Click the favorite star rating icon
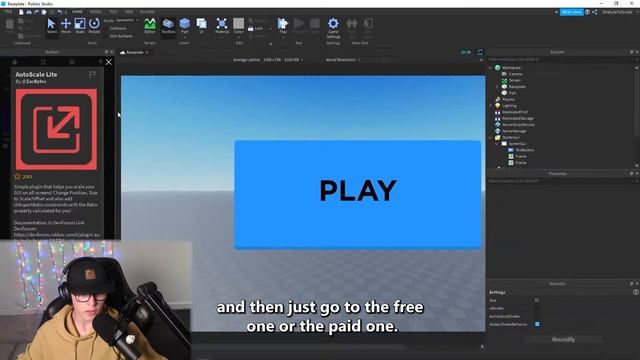 (x=17, y=177)
